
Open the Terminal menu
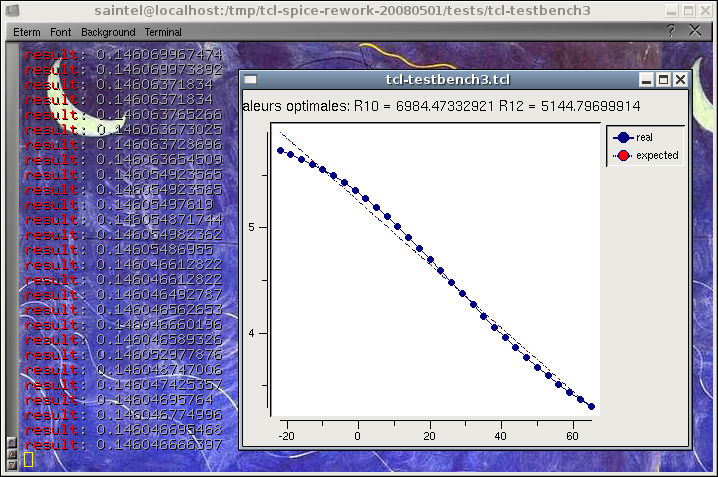pos(163,32)
